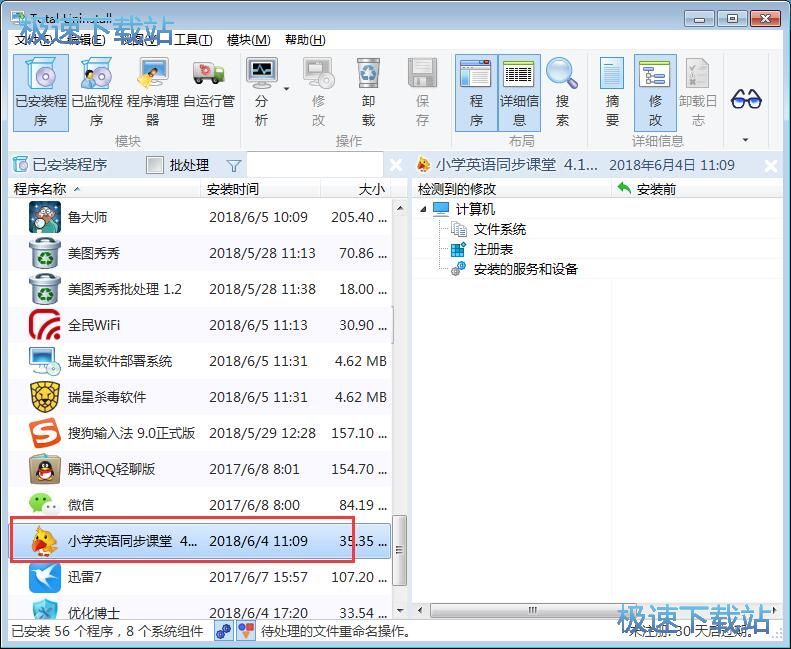The image size is (791, 649).
Task: Select 全民WiFi in the program list
Action: [200, 325]
